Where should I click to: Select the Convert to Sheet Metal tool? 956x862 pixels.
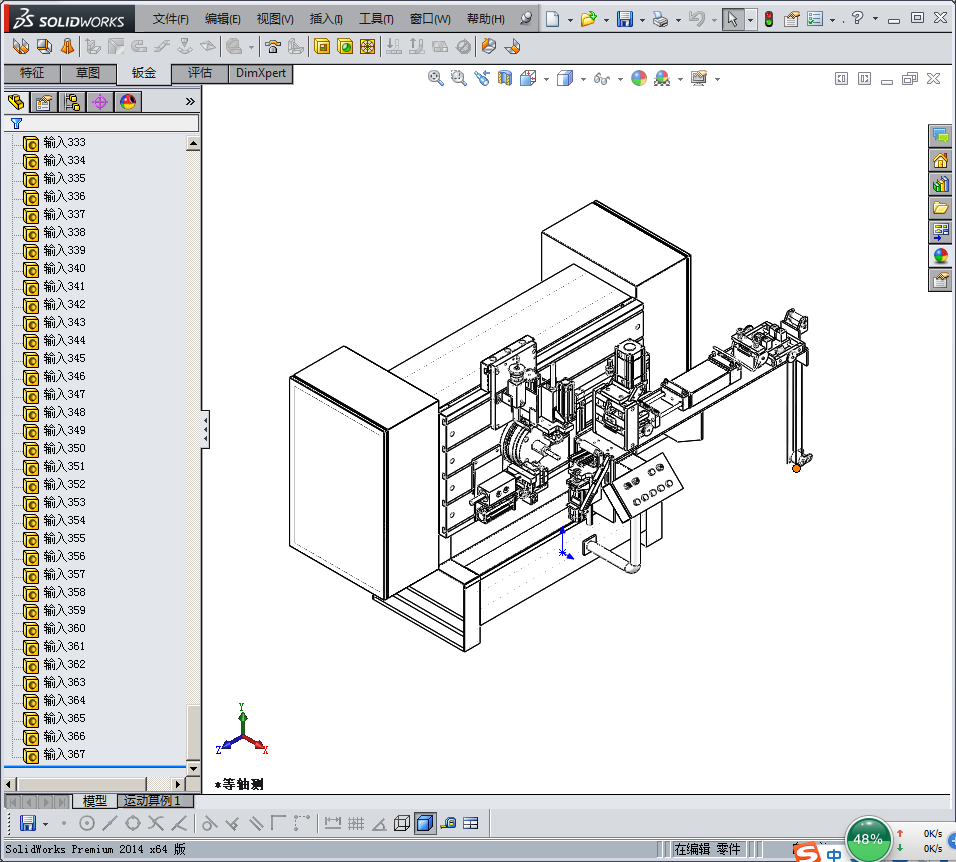point(44,46)
